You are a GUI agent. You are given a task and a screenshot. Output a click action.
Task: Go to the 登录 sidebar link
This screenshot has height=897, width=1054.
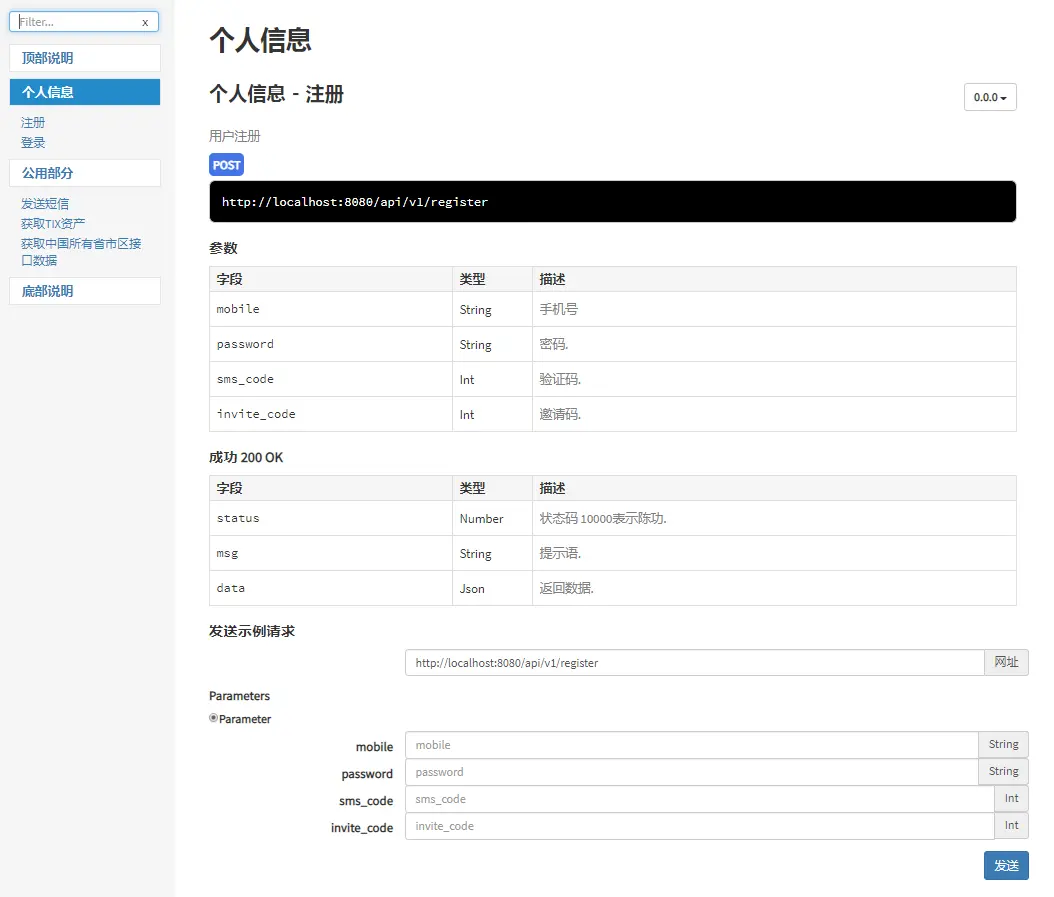(x=33, y=143)
